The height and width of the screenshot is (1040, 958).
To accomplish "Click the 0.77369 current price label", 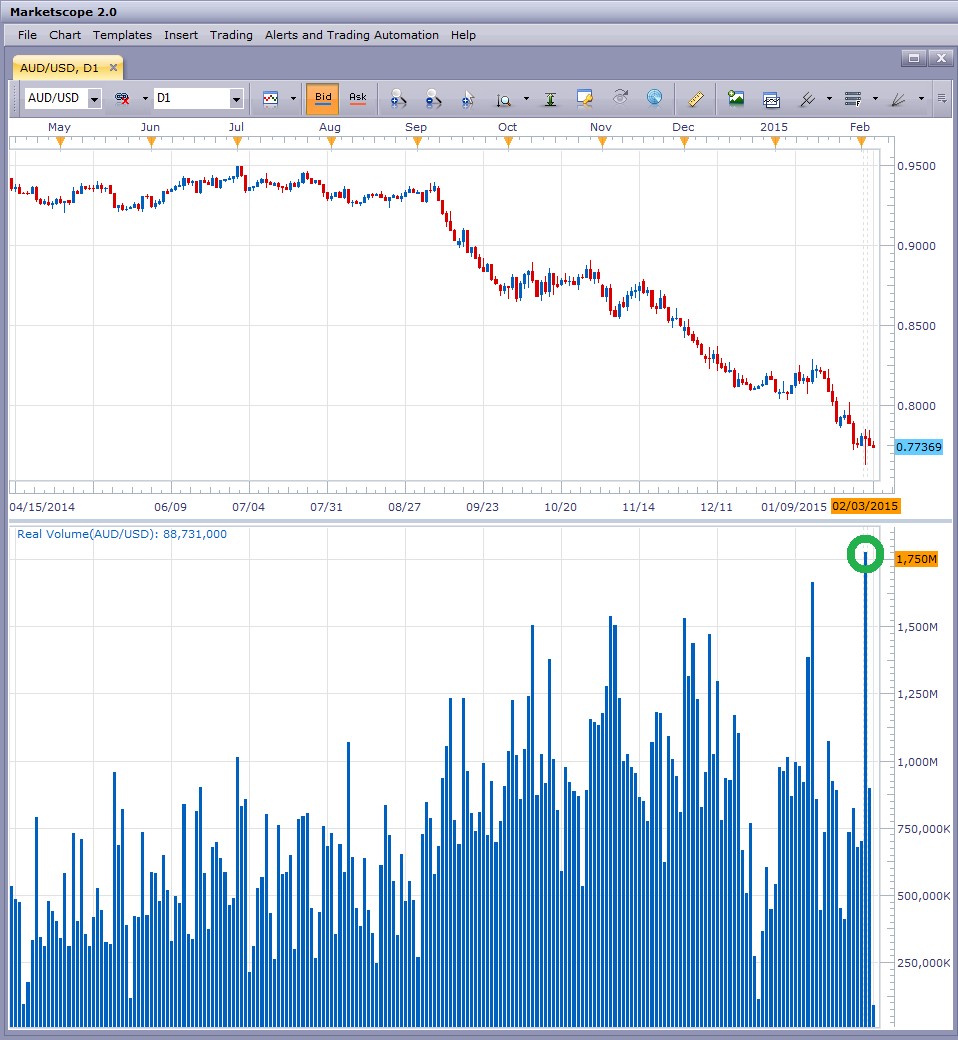I will tap(919, 447).
